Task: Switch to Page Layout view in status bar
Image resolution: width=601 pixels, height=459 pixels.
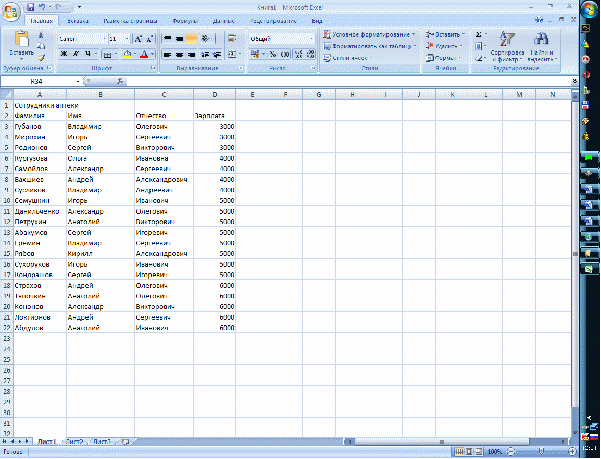Action: point(469,452)
